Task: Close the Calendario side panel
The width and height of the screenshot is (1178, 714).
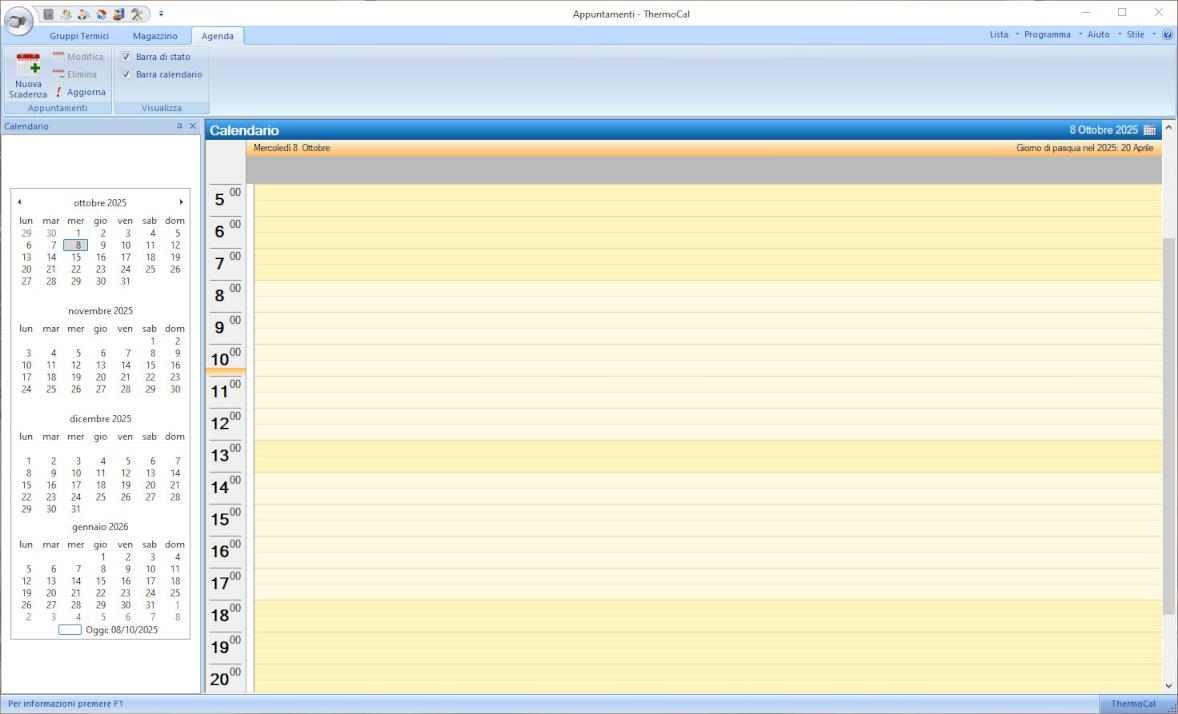Action: (193, 127)
